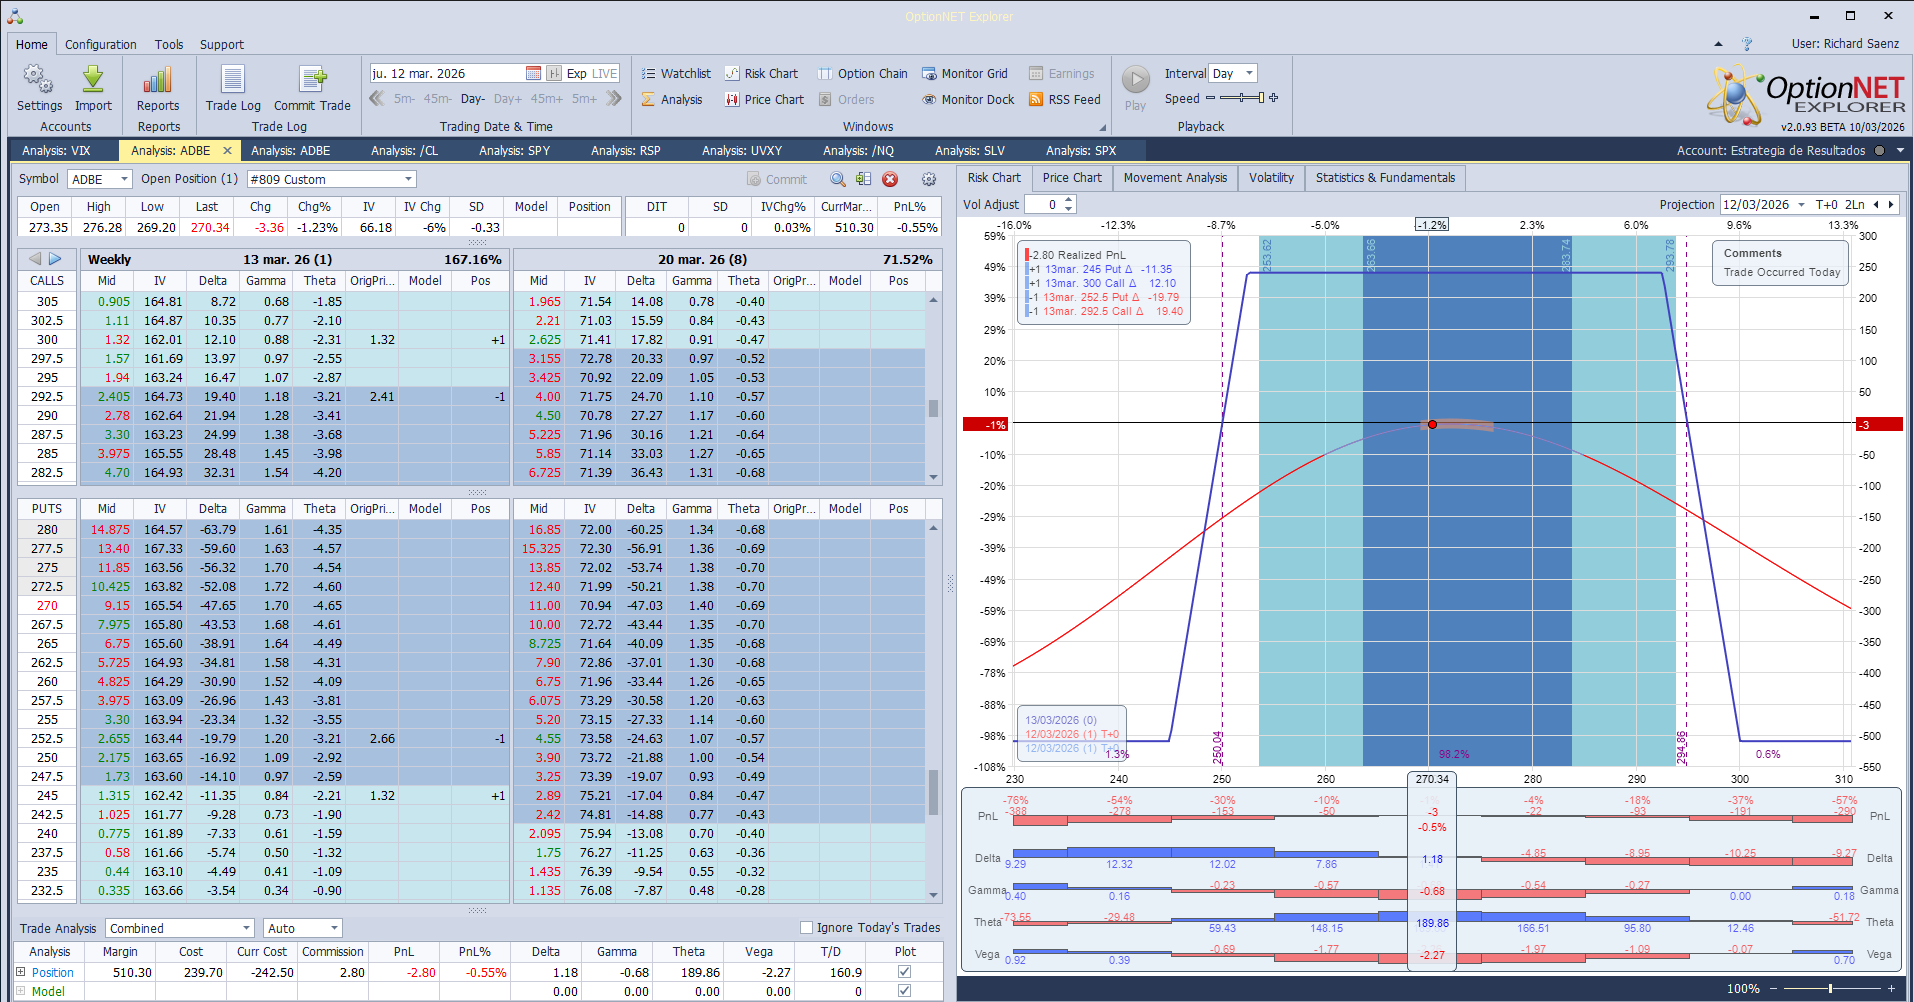This screenshot has width=1914, height=1002.
Task: Open the Trade Analysis Combined dropdown
Action: 246,928
